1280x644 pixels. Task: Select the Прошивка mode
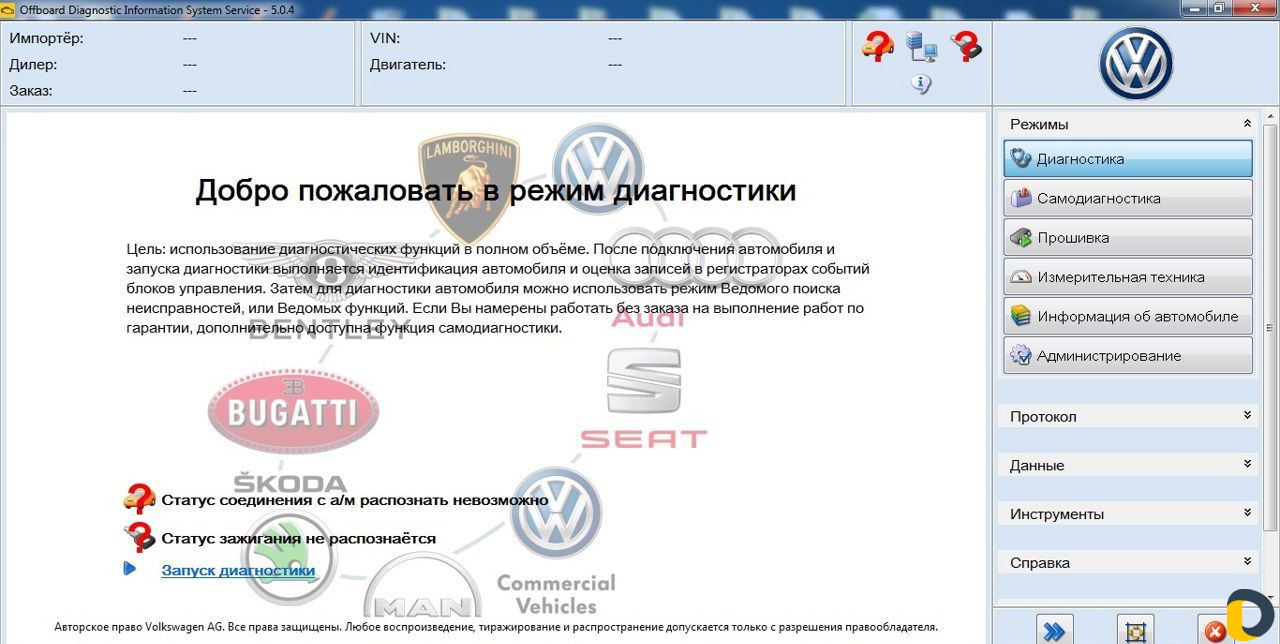[x=1128, y=238]
